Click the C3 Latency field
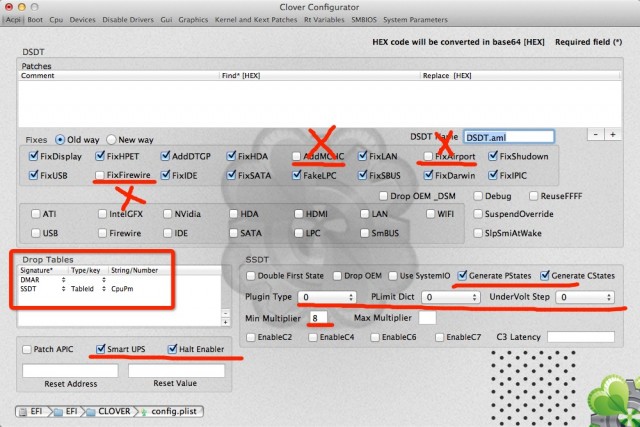Viewport: 640px width, 427px height. [581, 337]
